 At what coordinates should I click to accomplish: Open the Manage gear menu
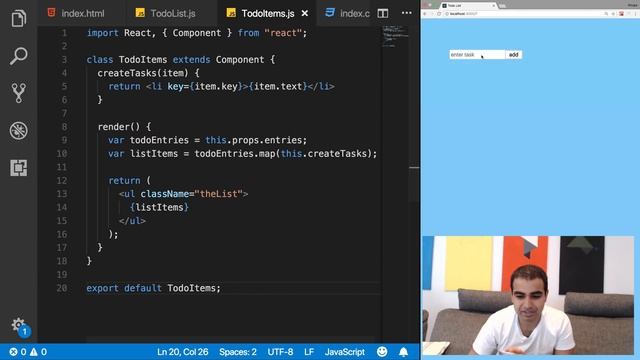click(18, 325)
